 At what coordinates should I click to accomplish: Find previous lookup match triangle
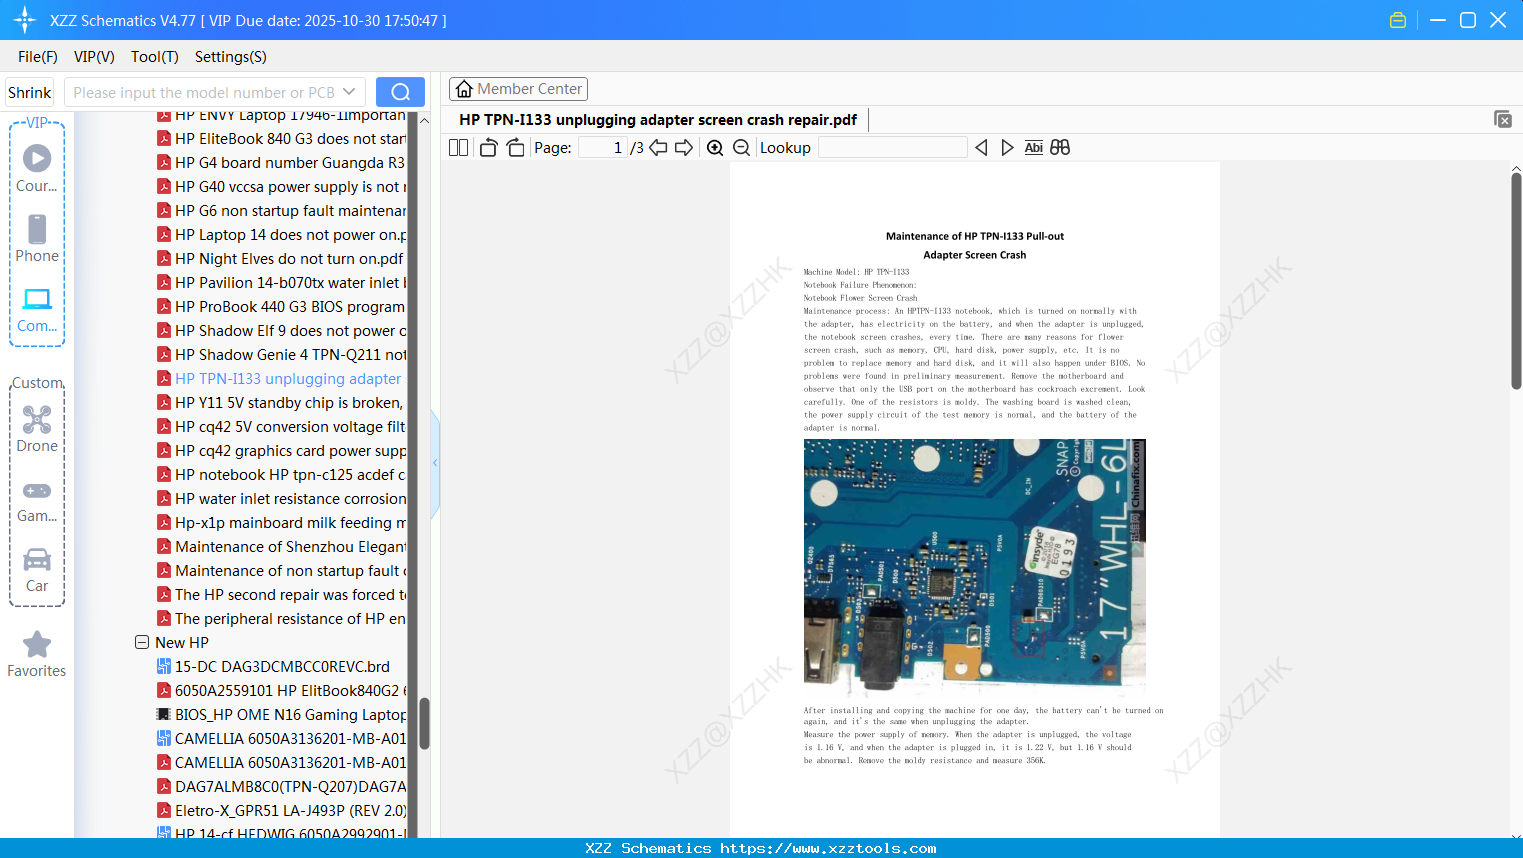click(981, 148)
